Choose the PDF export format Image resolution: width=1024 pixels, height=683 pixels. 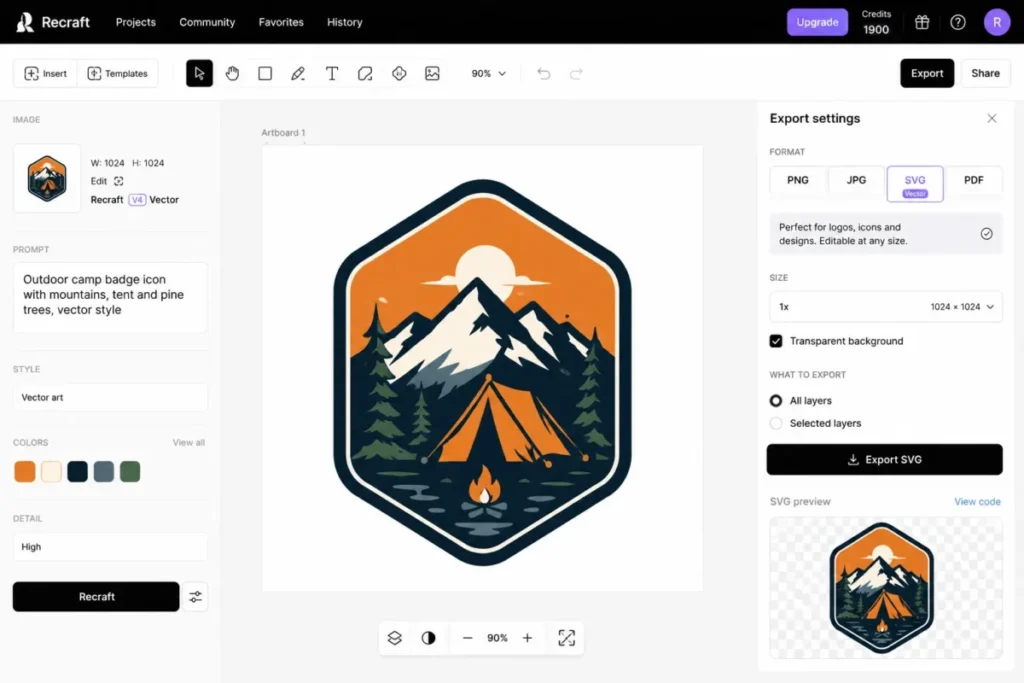[x=974, y=180]
